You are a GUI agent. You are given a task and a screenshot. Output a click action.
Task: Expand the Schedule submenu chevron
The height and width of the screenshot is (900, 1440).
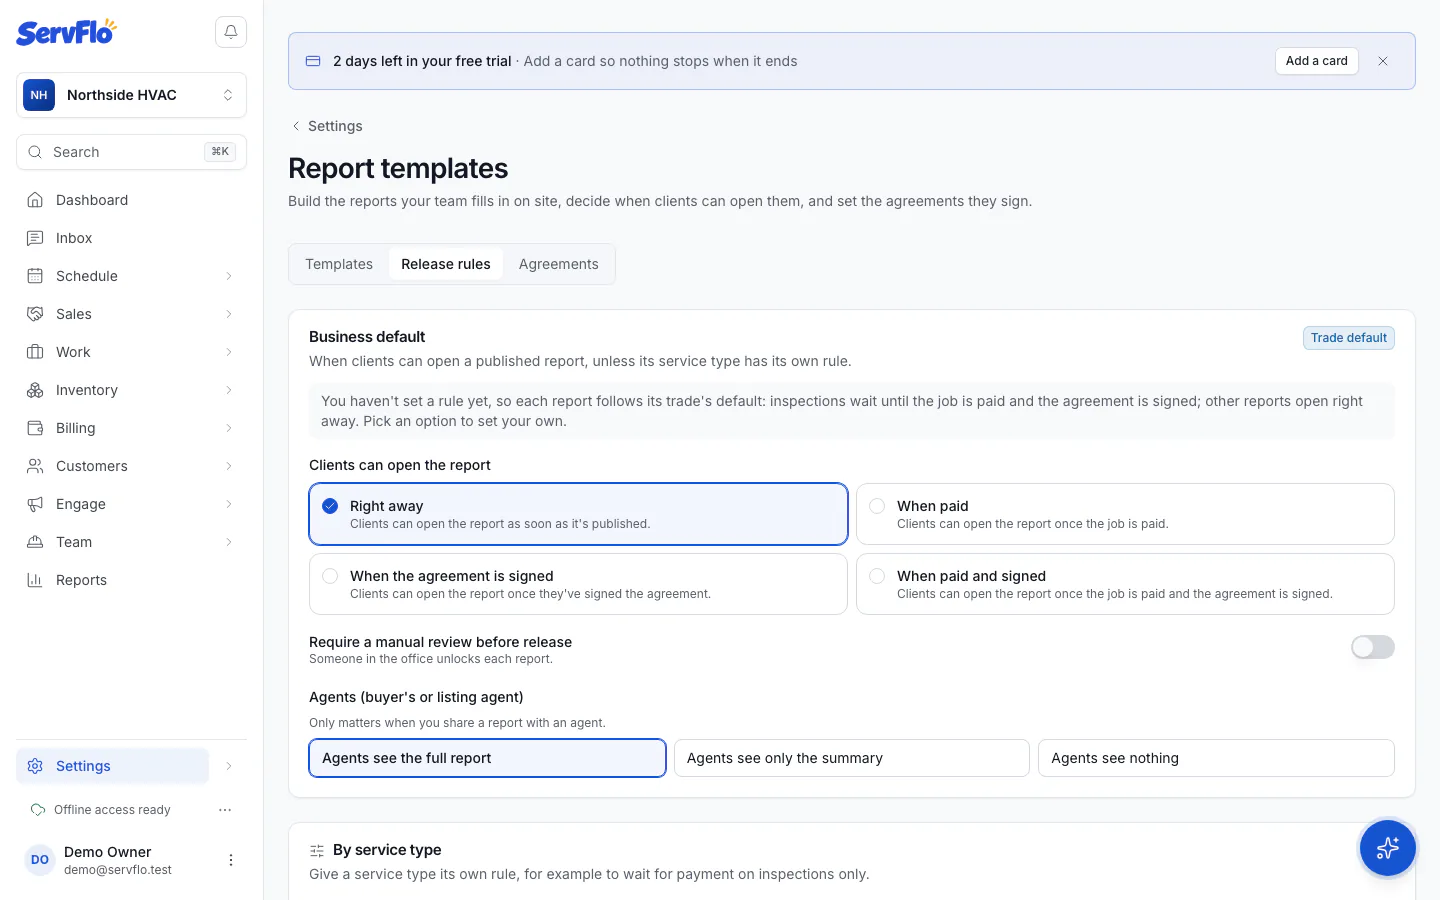coord(229,276)
